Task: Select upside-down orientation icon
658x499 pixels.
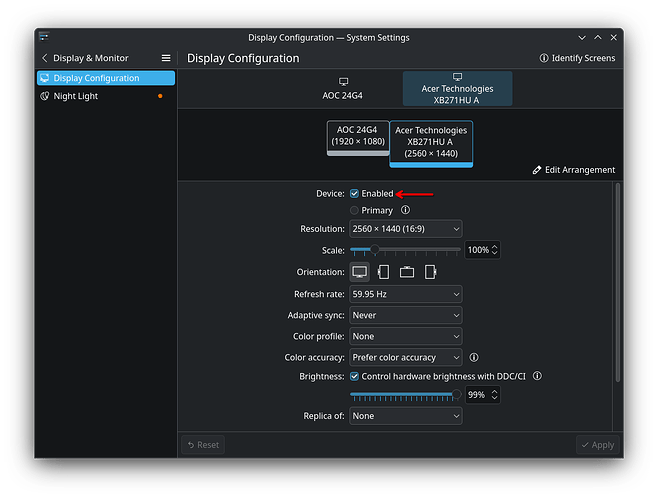Action: coord(407,272)
